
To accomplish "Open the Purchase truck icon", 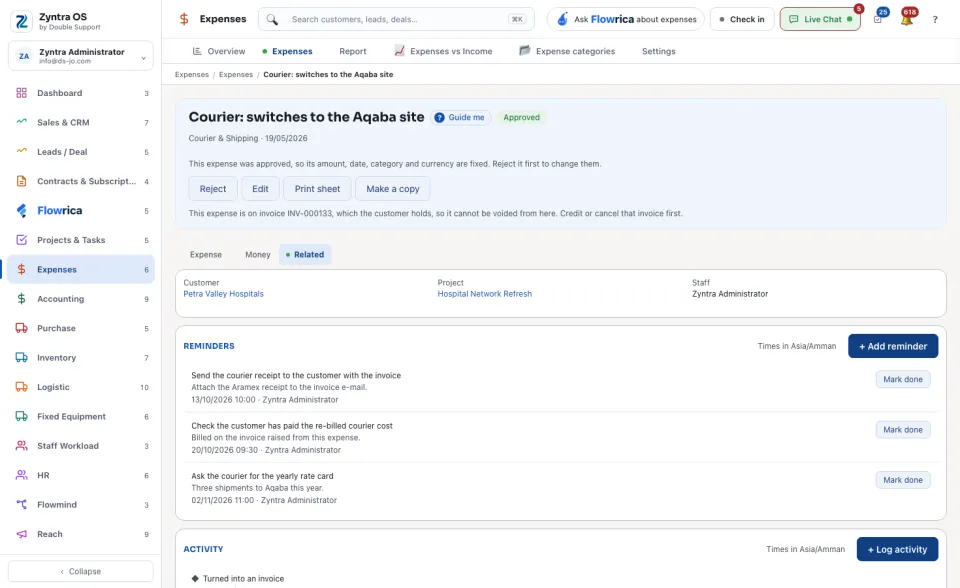I will tap(21, 328).
